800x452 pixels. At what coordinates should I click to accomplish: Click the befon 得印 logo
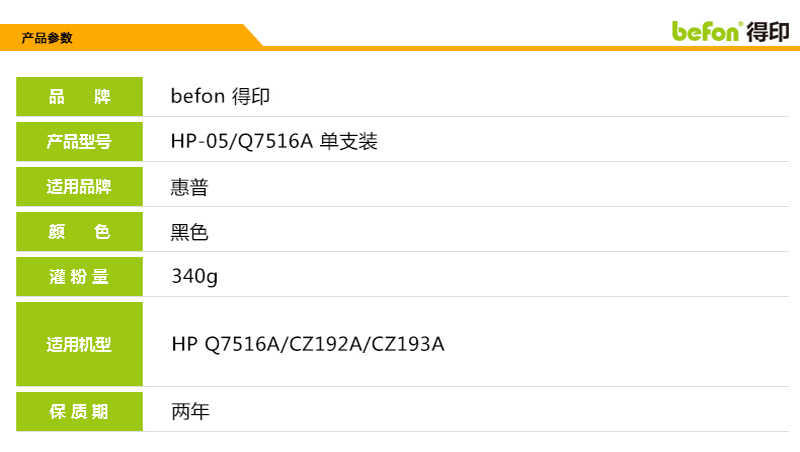pyautogui.click(x=731, y=32)
